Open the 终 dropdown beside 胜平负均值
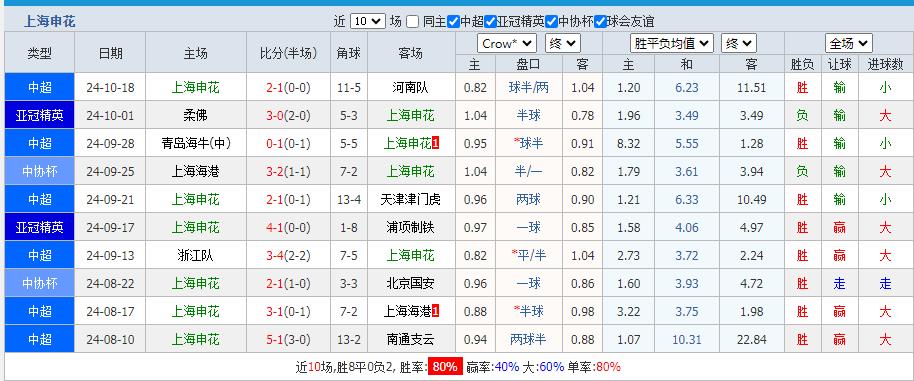The width and height of the screenshot is (914, 381). (739, 43)
